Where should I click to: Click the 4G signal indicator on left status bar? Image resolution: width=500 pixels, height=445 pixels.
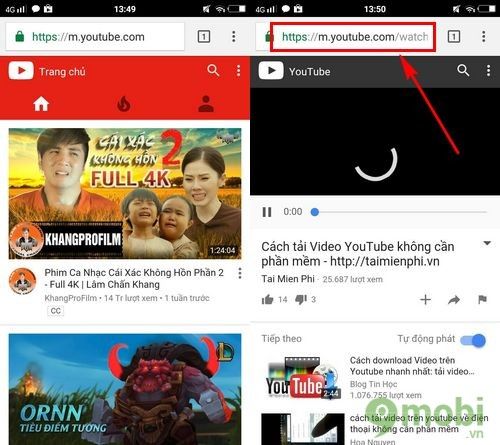[15, 9]
